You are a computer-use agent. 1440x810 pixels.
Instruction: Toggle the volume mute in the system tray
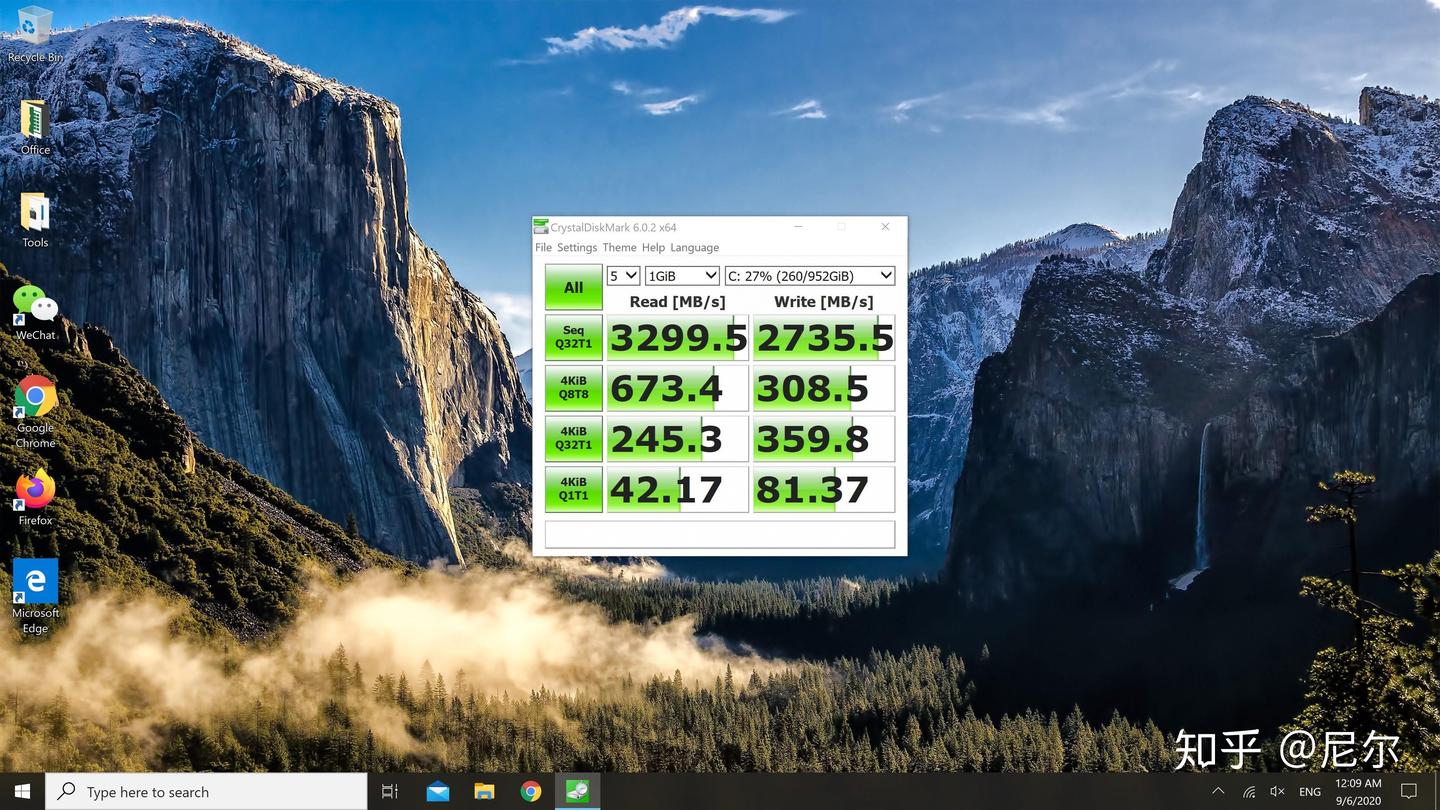1277,791
